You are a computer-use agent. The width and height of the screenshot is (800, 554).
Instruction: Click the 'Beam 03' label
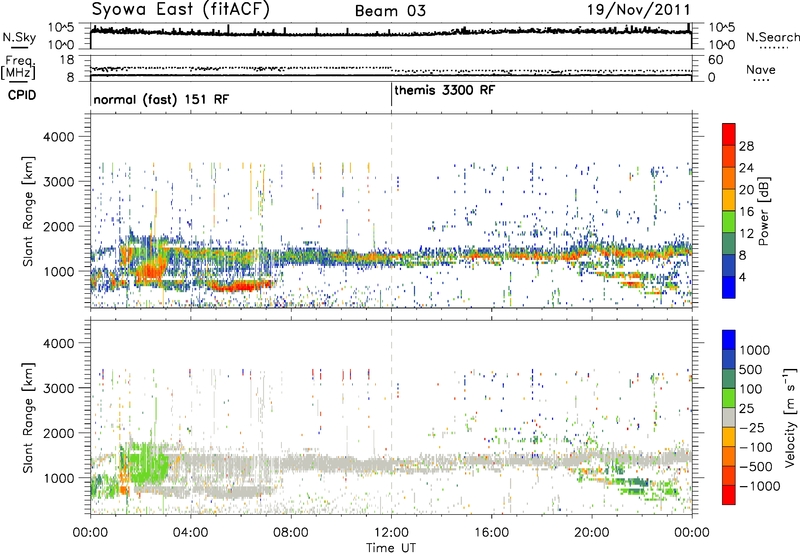(390, 11)
